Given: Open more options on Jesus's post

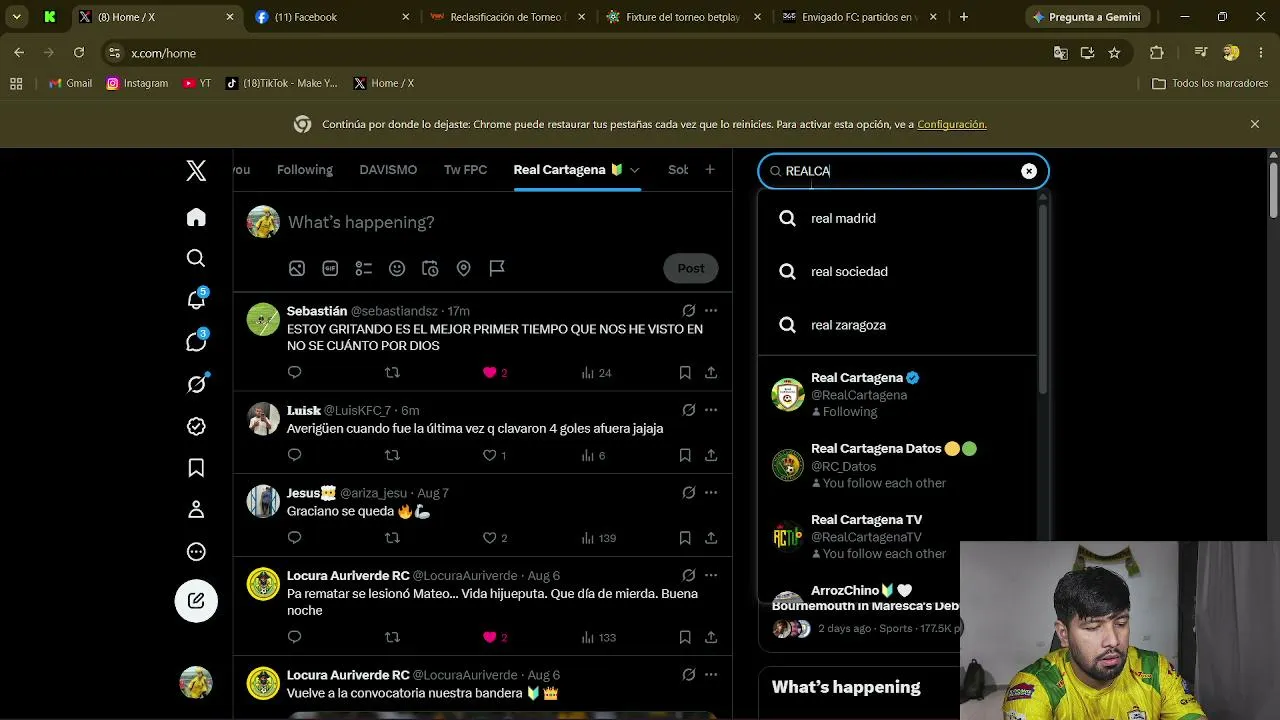Looking at the screenshot, I should (x=711, y=492).
